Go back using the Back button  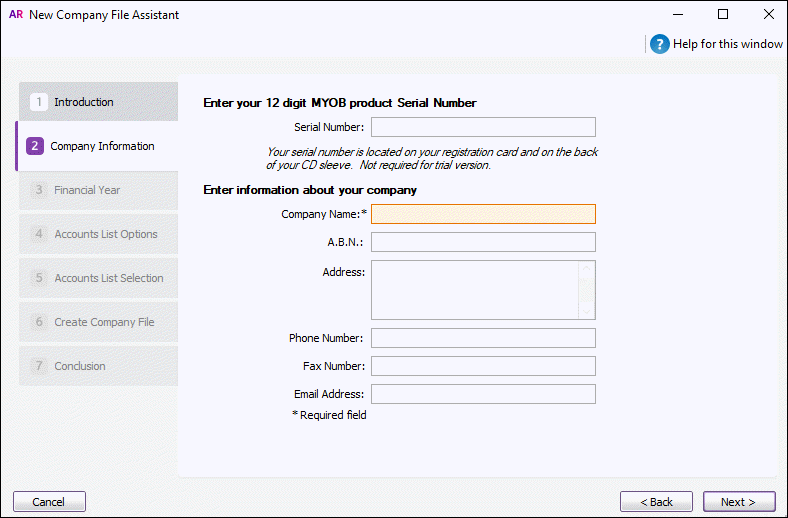656,502
